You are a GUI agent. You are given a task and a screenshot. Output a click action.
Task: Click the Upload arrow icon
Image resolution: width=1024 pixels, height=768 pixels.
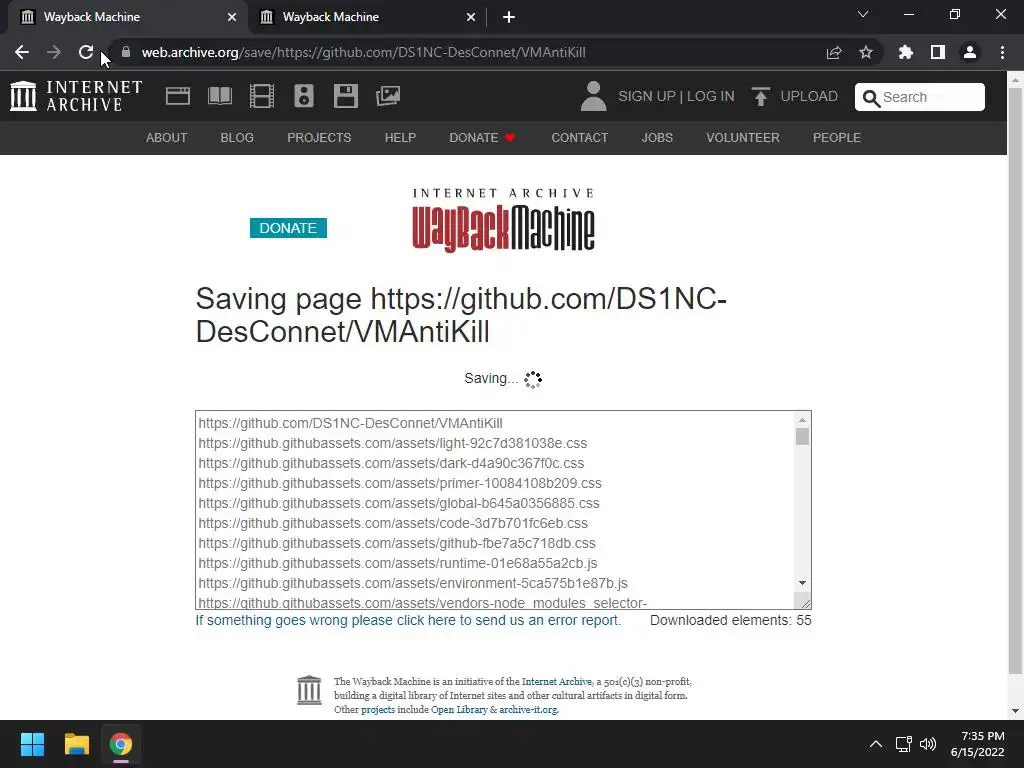760,96
